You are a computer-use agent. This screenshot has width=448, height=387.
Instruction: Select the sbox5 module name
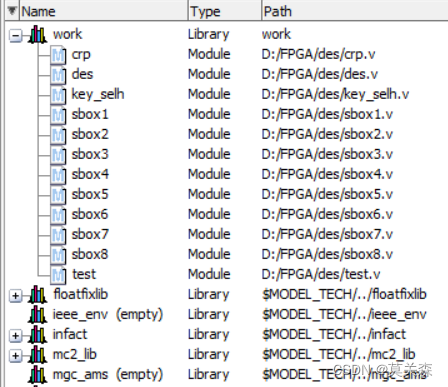pyautogui.click(x=90, y=194)
